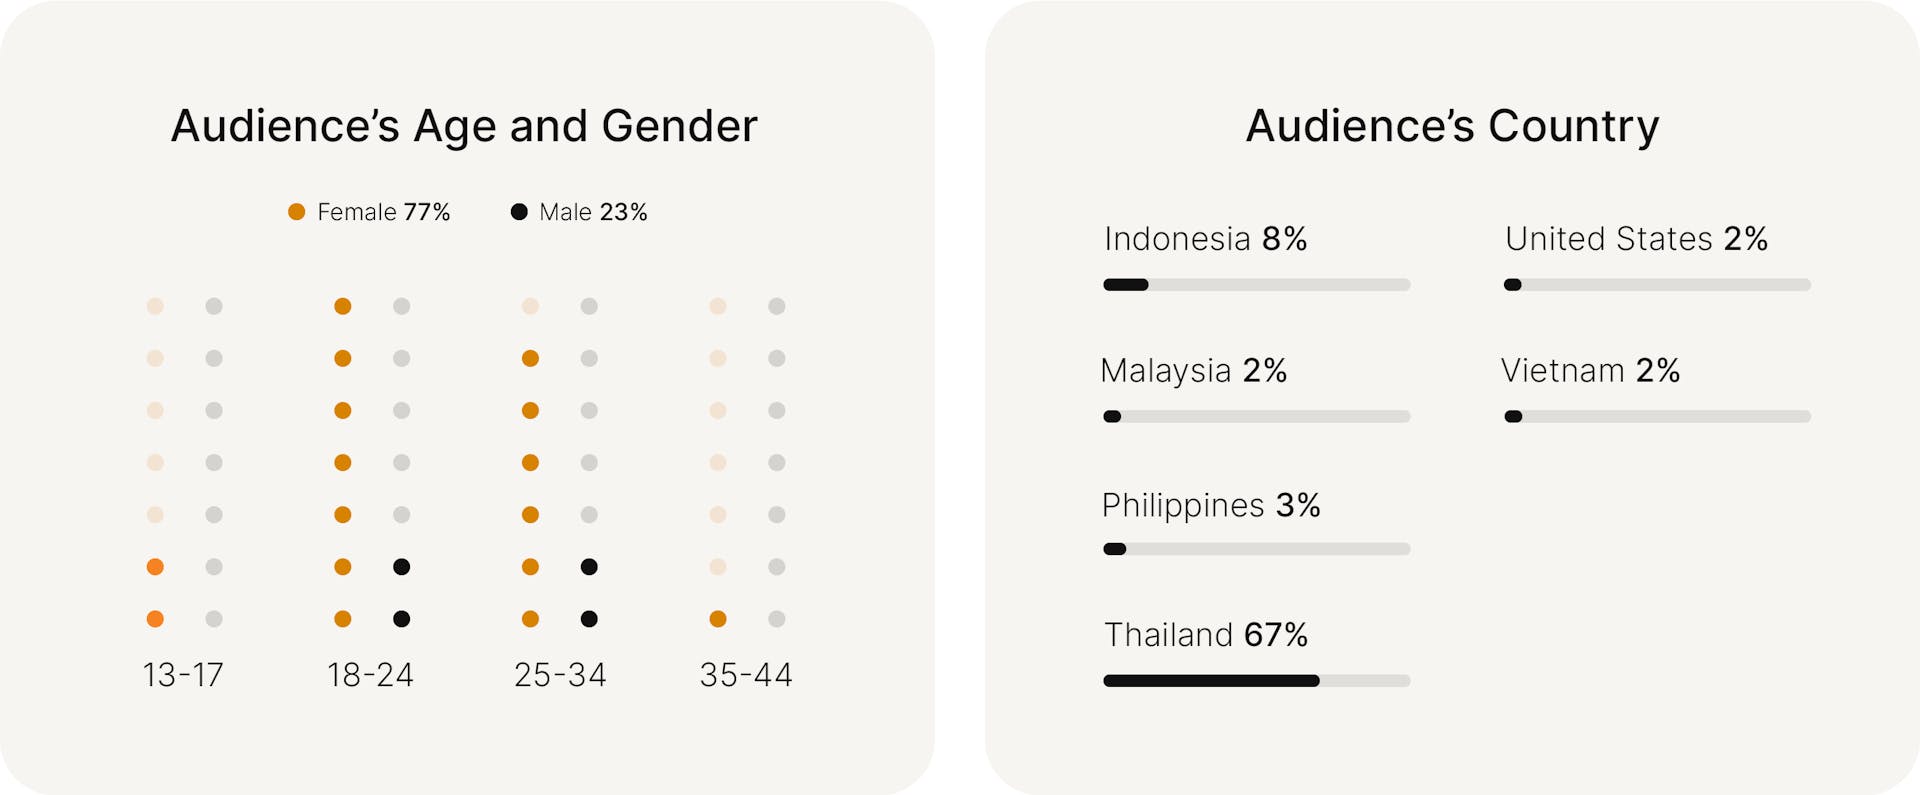Click the United States 2% label
Image resolution: width=1920 pixels, height=795 pixels.
click(x=1636, y=239)
